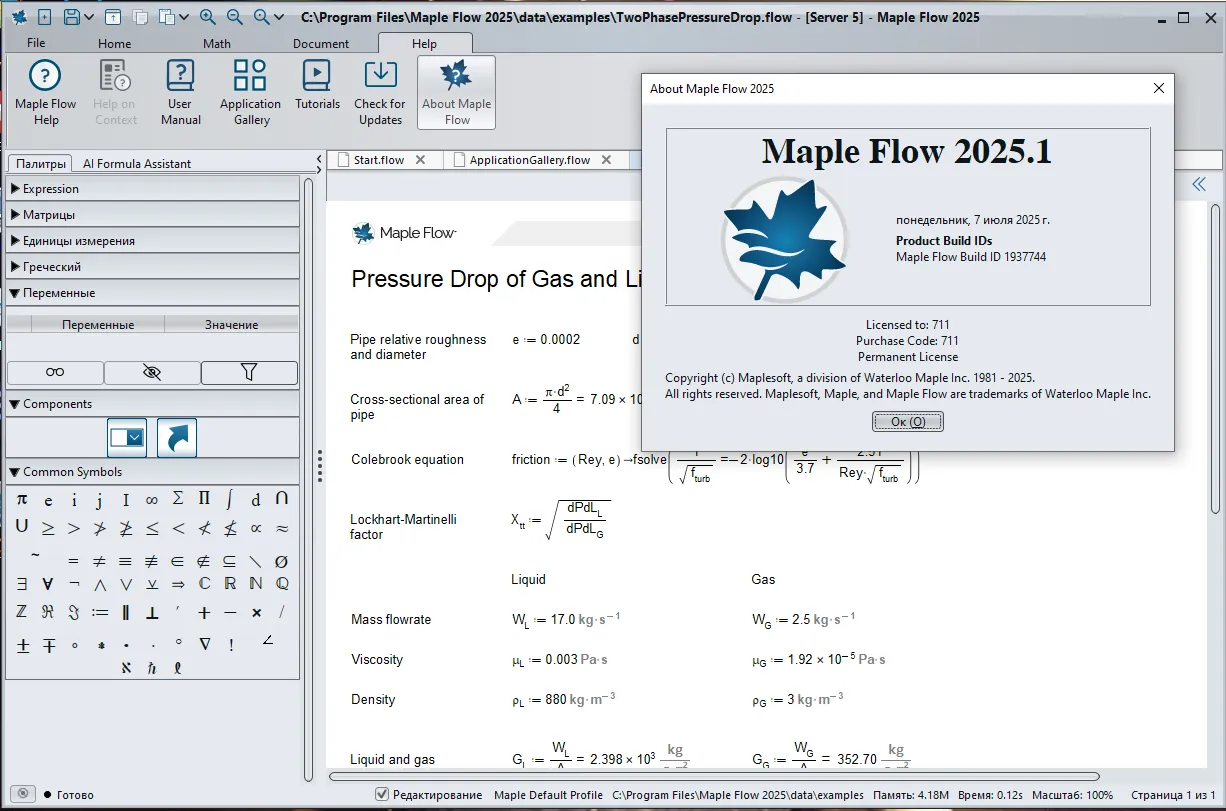Screen dimensions: 1226x811
Task: Click About Maple Flow ribbon button
Action: [x=457, y=92]
